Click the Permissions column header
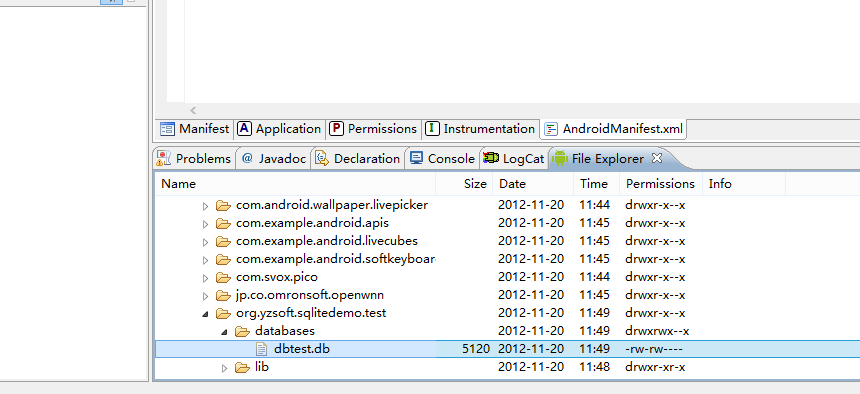 pyautogui.click(x=661, y=184)
